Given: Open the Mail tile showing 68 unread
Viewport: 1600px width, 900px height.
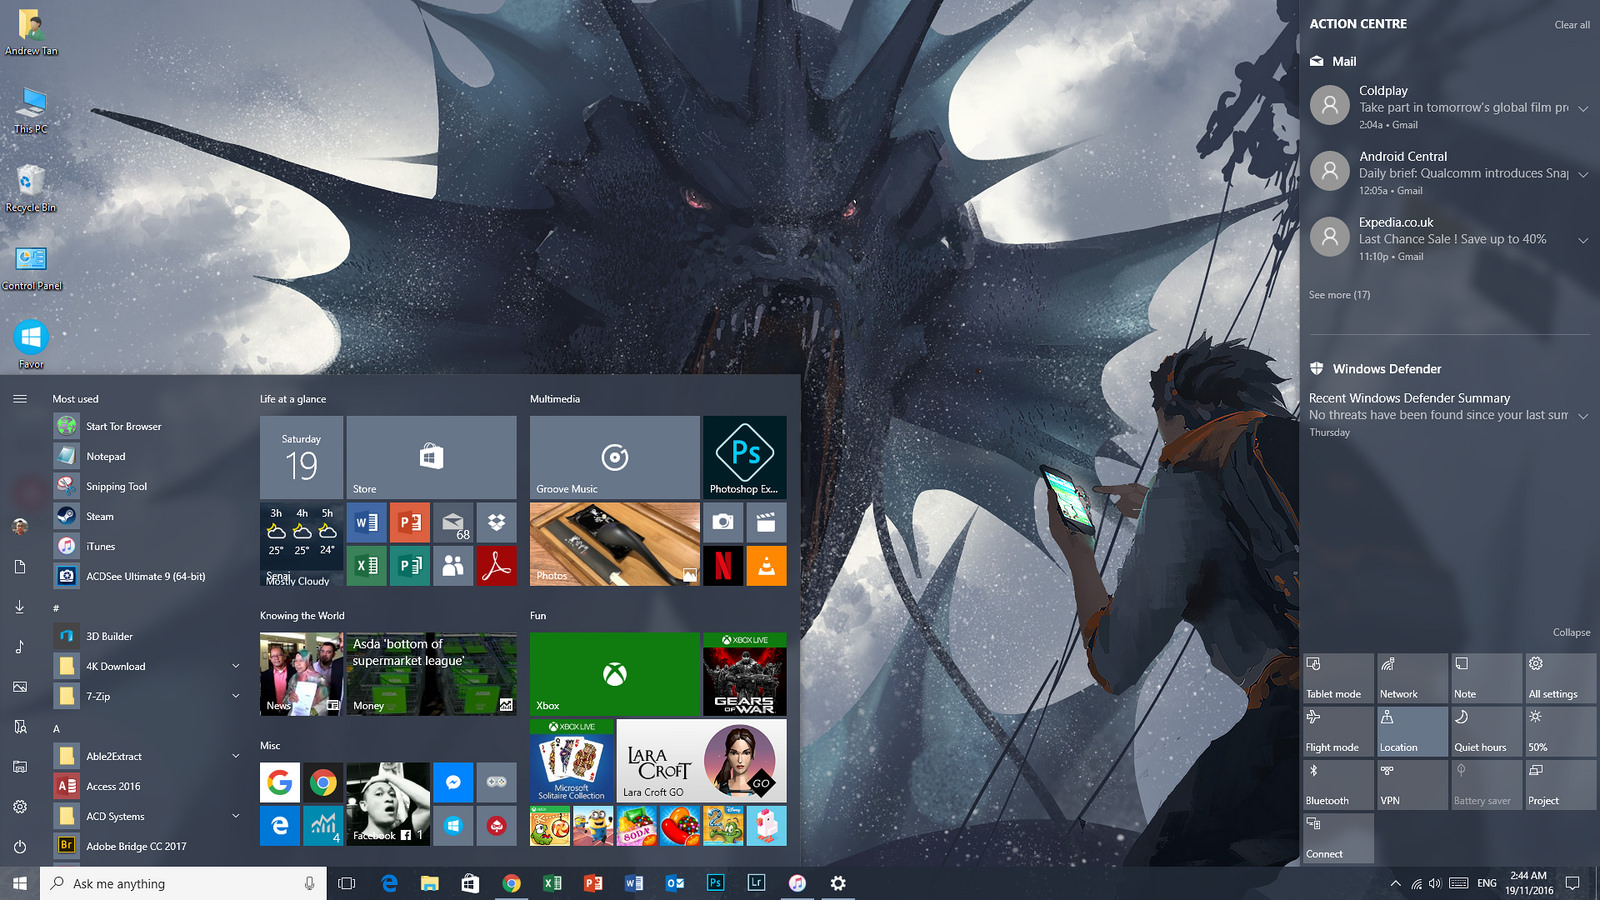Looking at the screenshot, I should [x=453, y=522].
